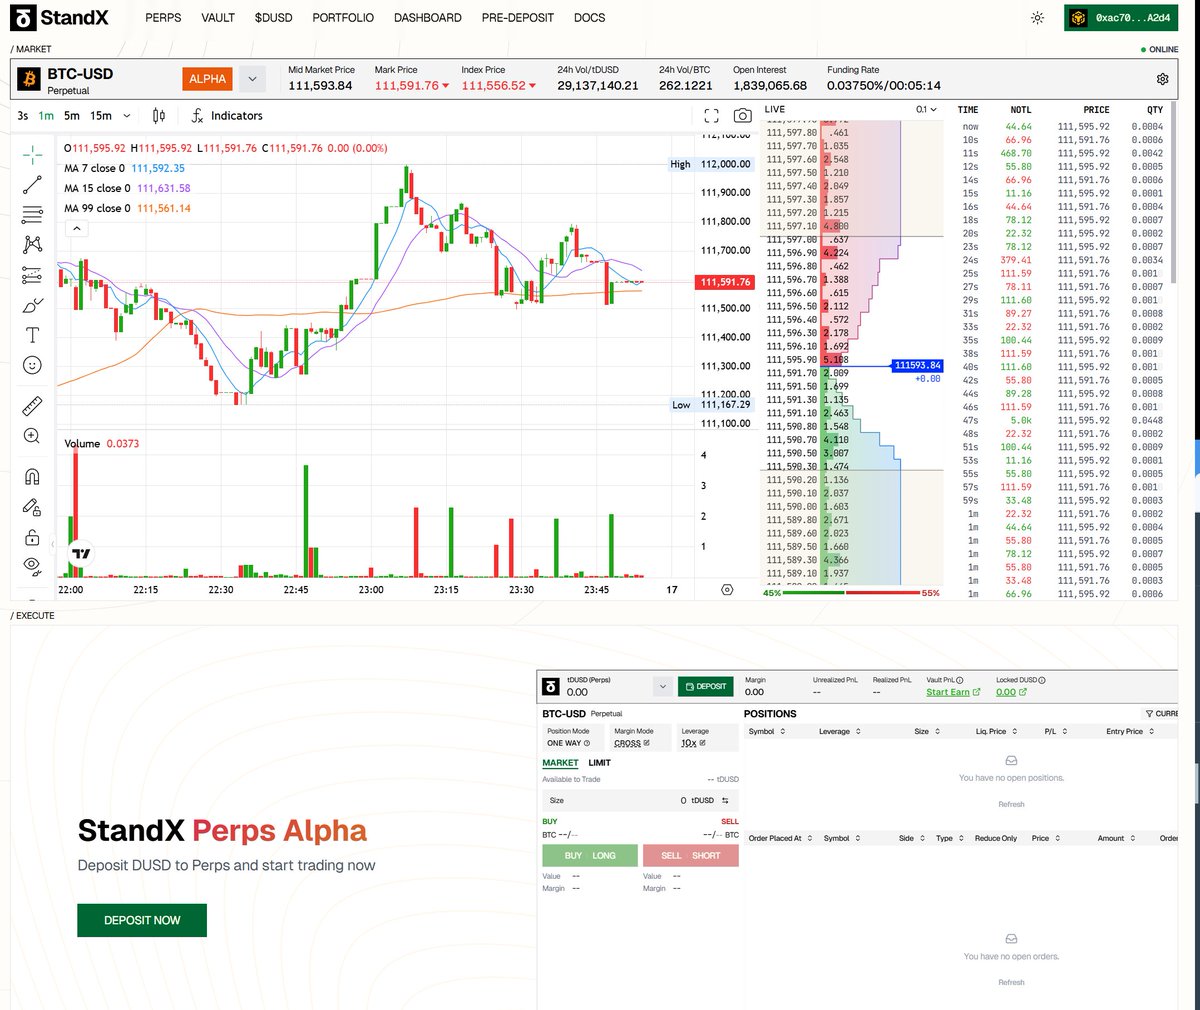Image resolution: width=1200 pixels, height=1010 pixels.
Task: Expand the BTC-USD market selector dropdown
Action: coord(252,79)
